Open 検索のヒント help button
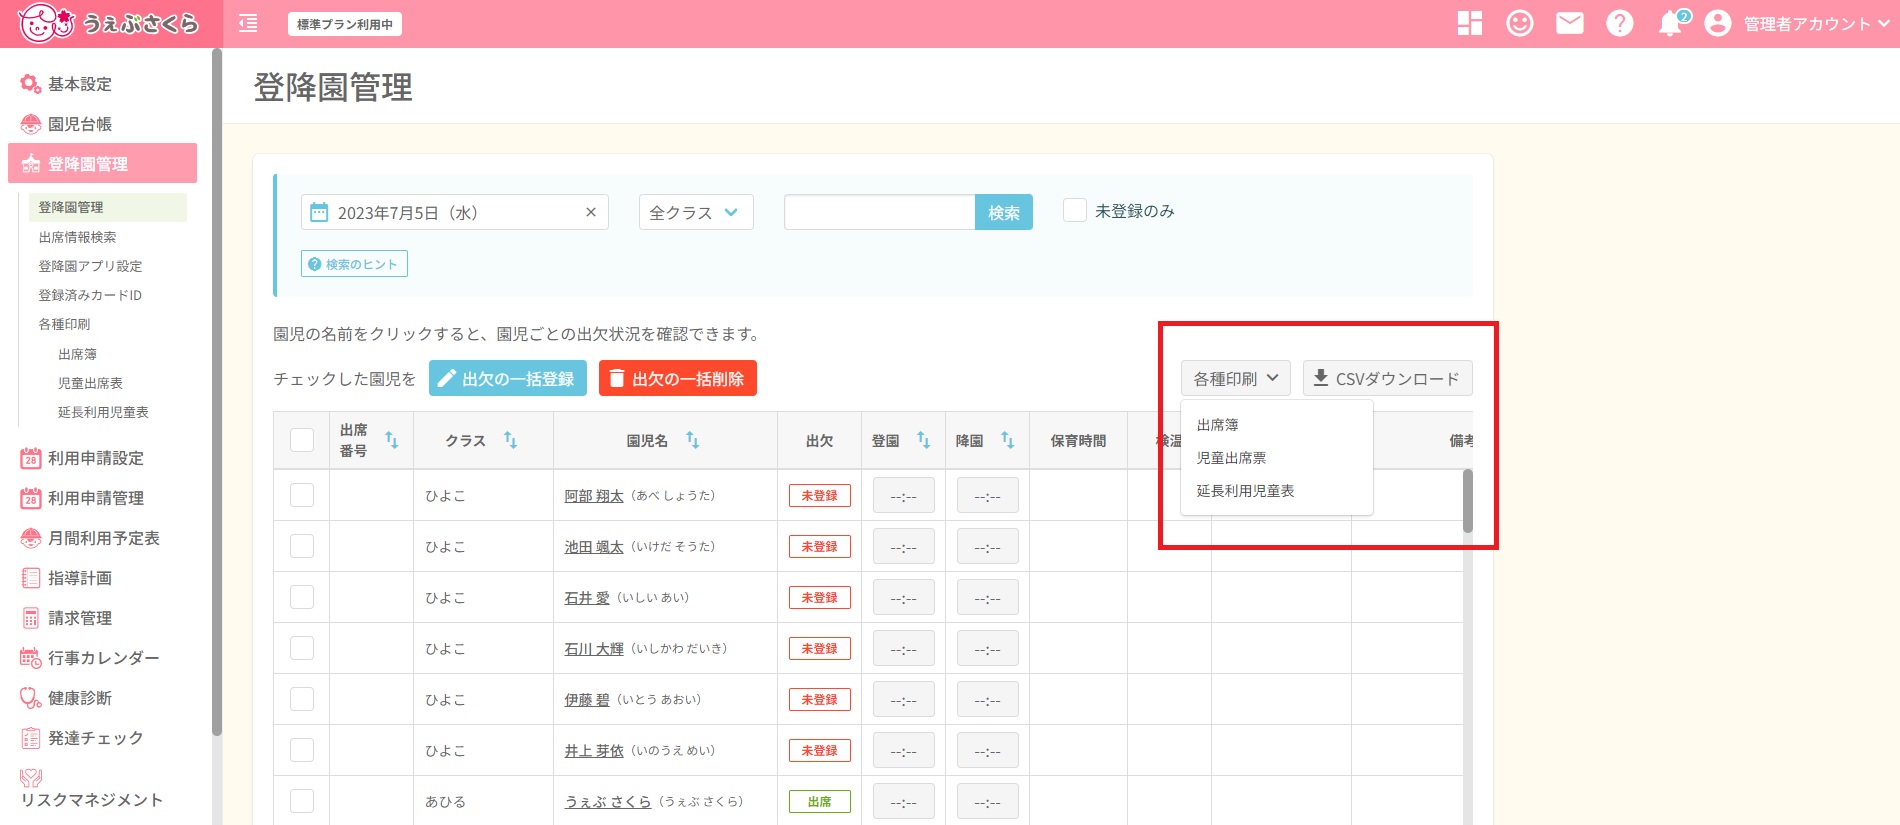Image resolution: width=1900 pixels, height=825 pixels. tap(354, 264)
